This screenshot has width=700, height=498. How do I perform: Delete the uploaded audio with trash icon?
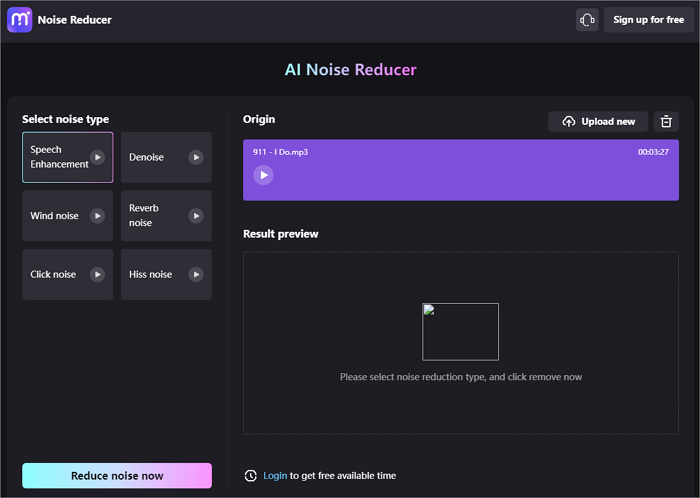666,121
